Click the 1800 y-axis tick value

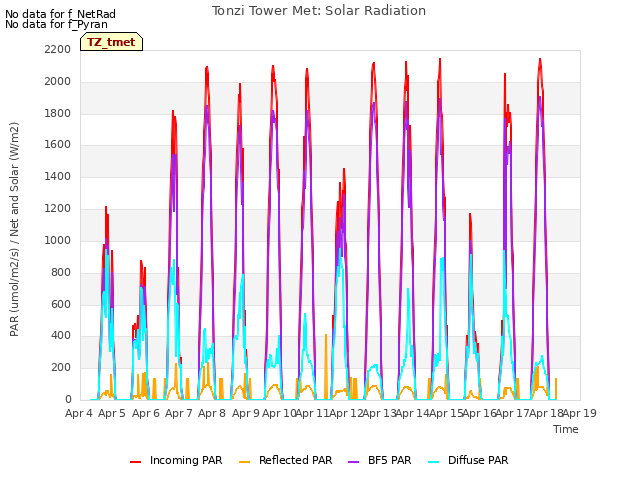[x=58, y=113]
